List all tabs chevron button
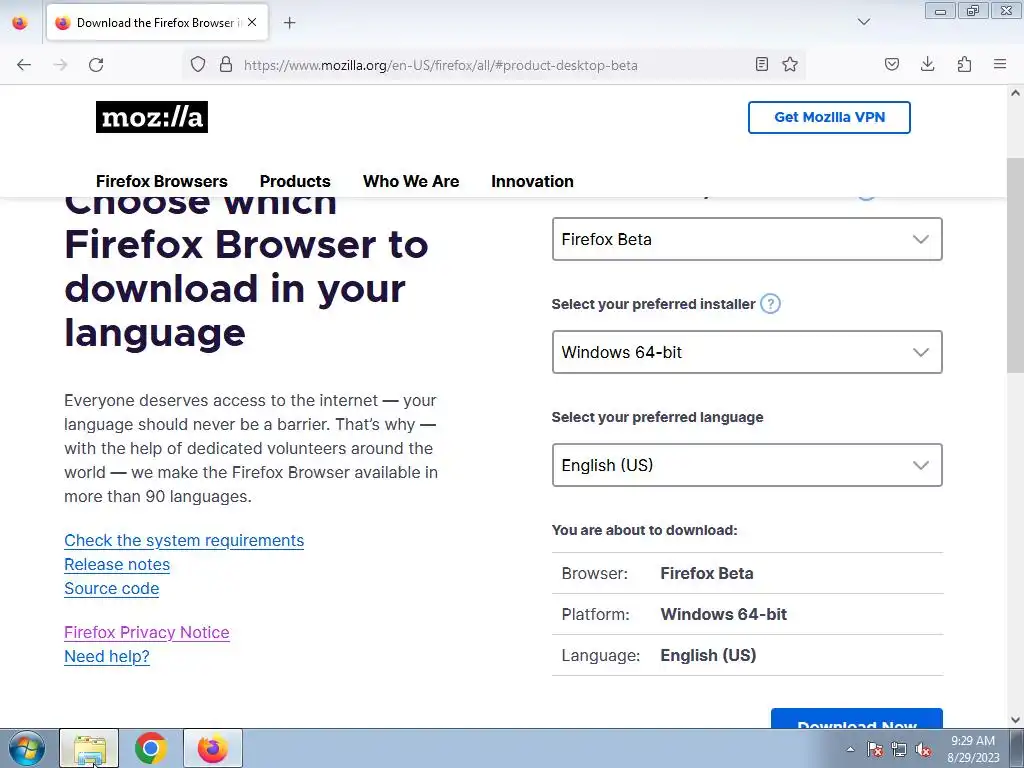The height and width of the screenshot is (768, 1024). pos(863,22)
